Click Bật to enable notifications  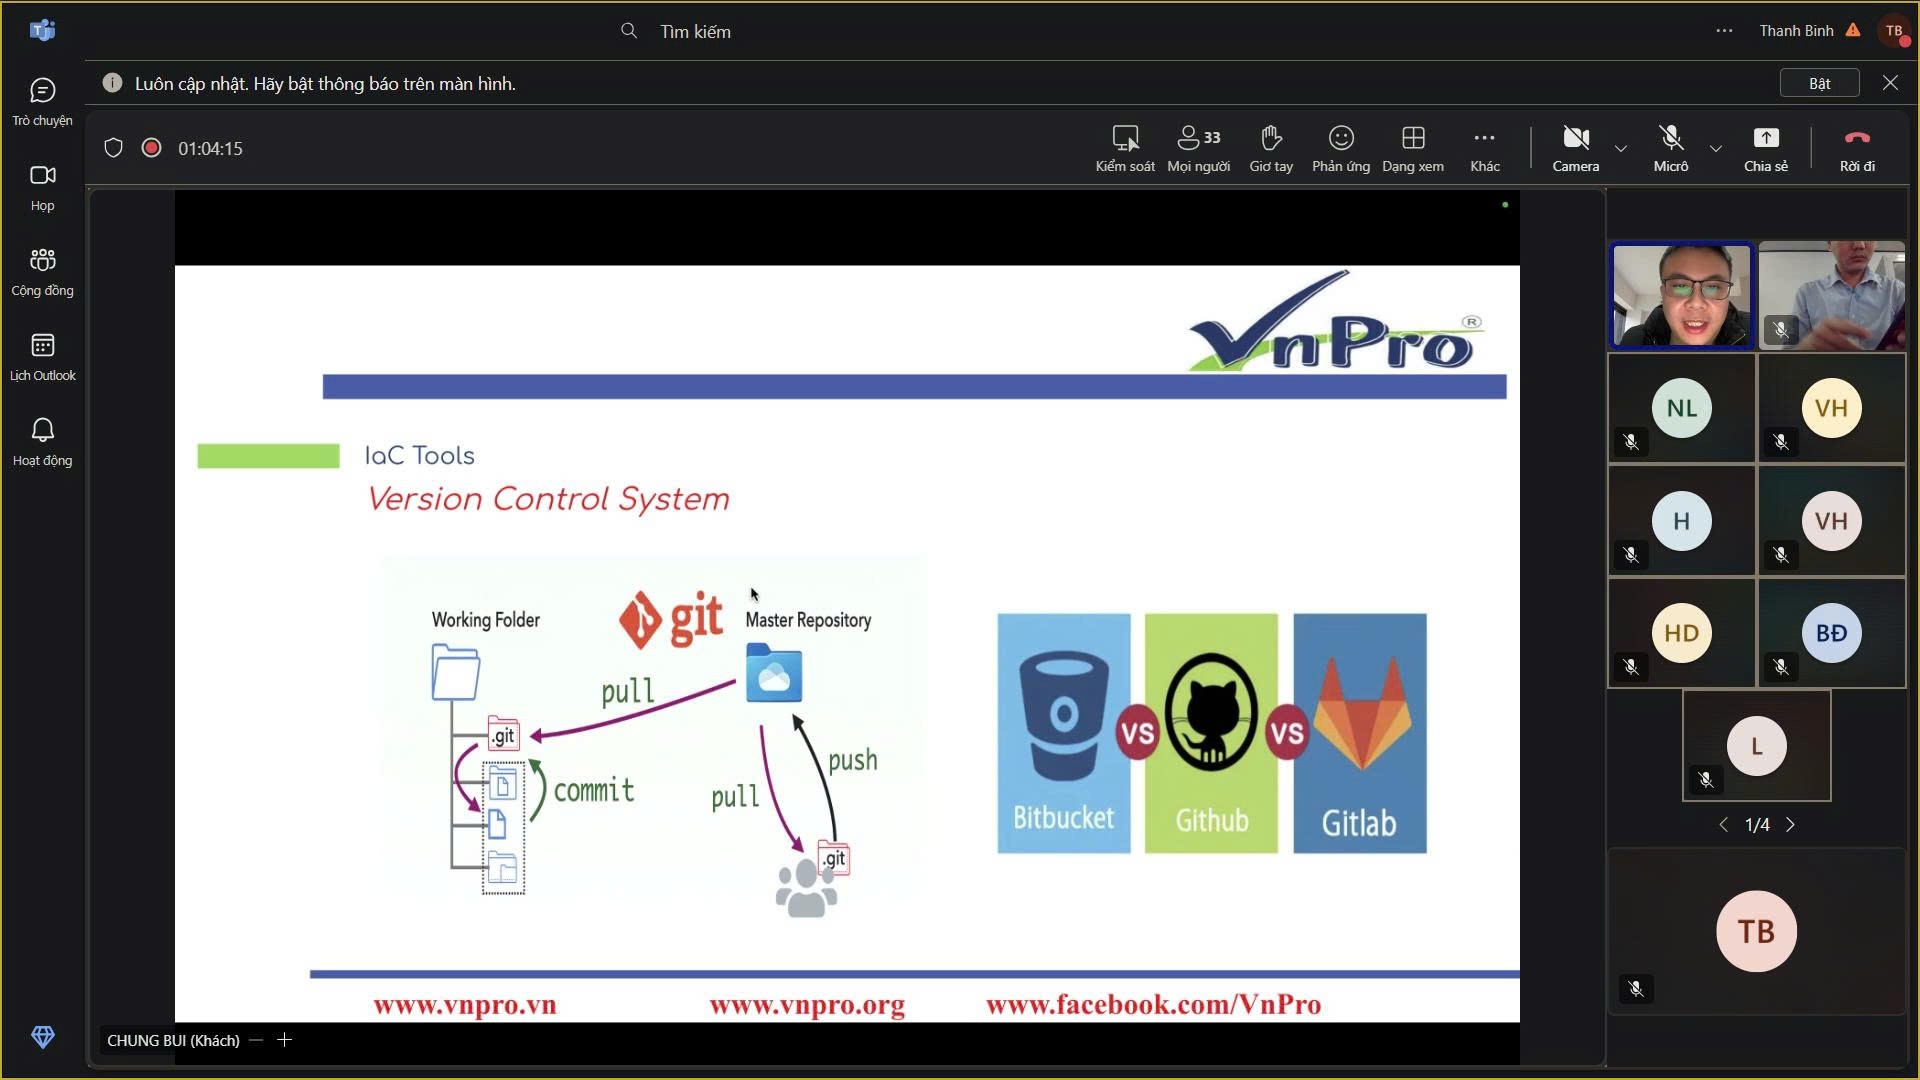pyautogui.click(x=1819, y=83)
